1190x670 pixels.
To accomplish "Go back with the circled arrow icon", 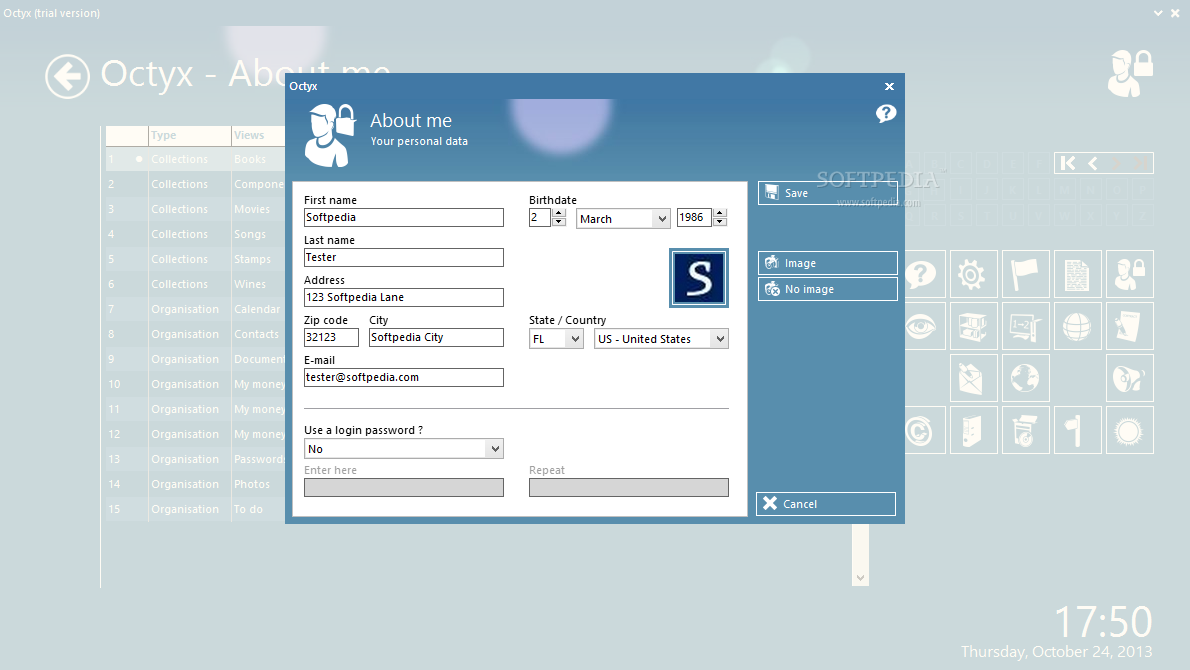I will click(x=68, y=77).
